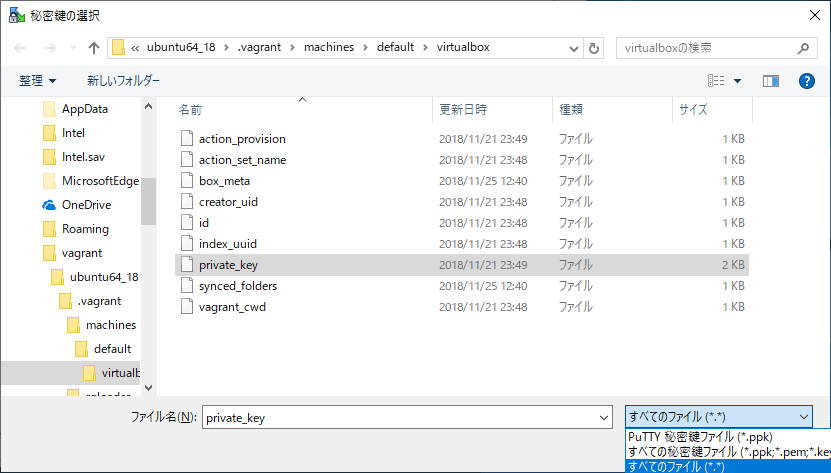The width and height of the screenshot is (831, 473).
Task: Open the 整理 menu
Action: pyautogui.click(x=37, y=81)
